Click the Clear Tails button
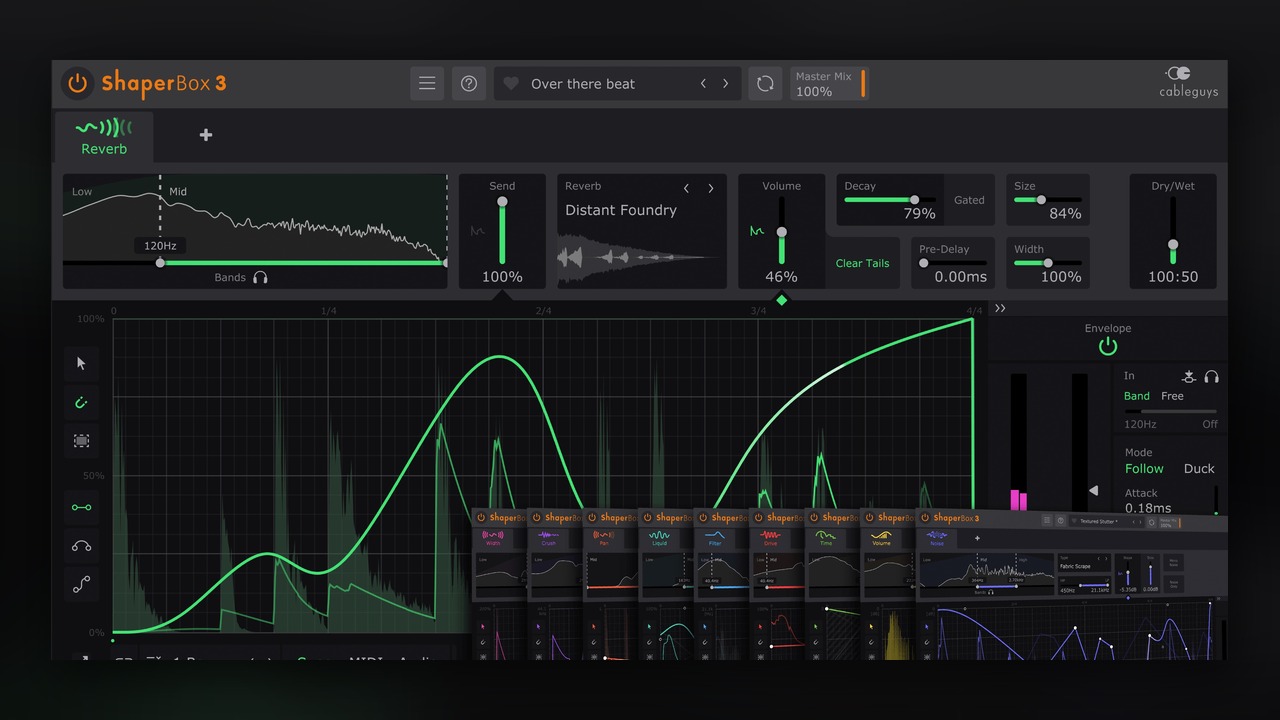This screenshot has width=1280, height=720. coord(862,263)
